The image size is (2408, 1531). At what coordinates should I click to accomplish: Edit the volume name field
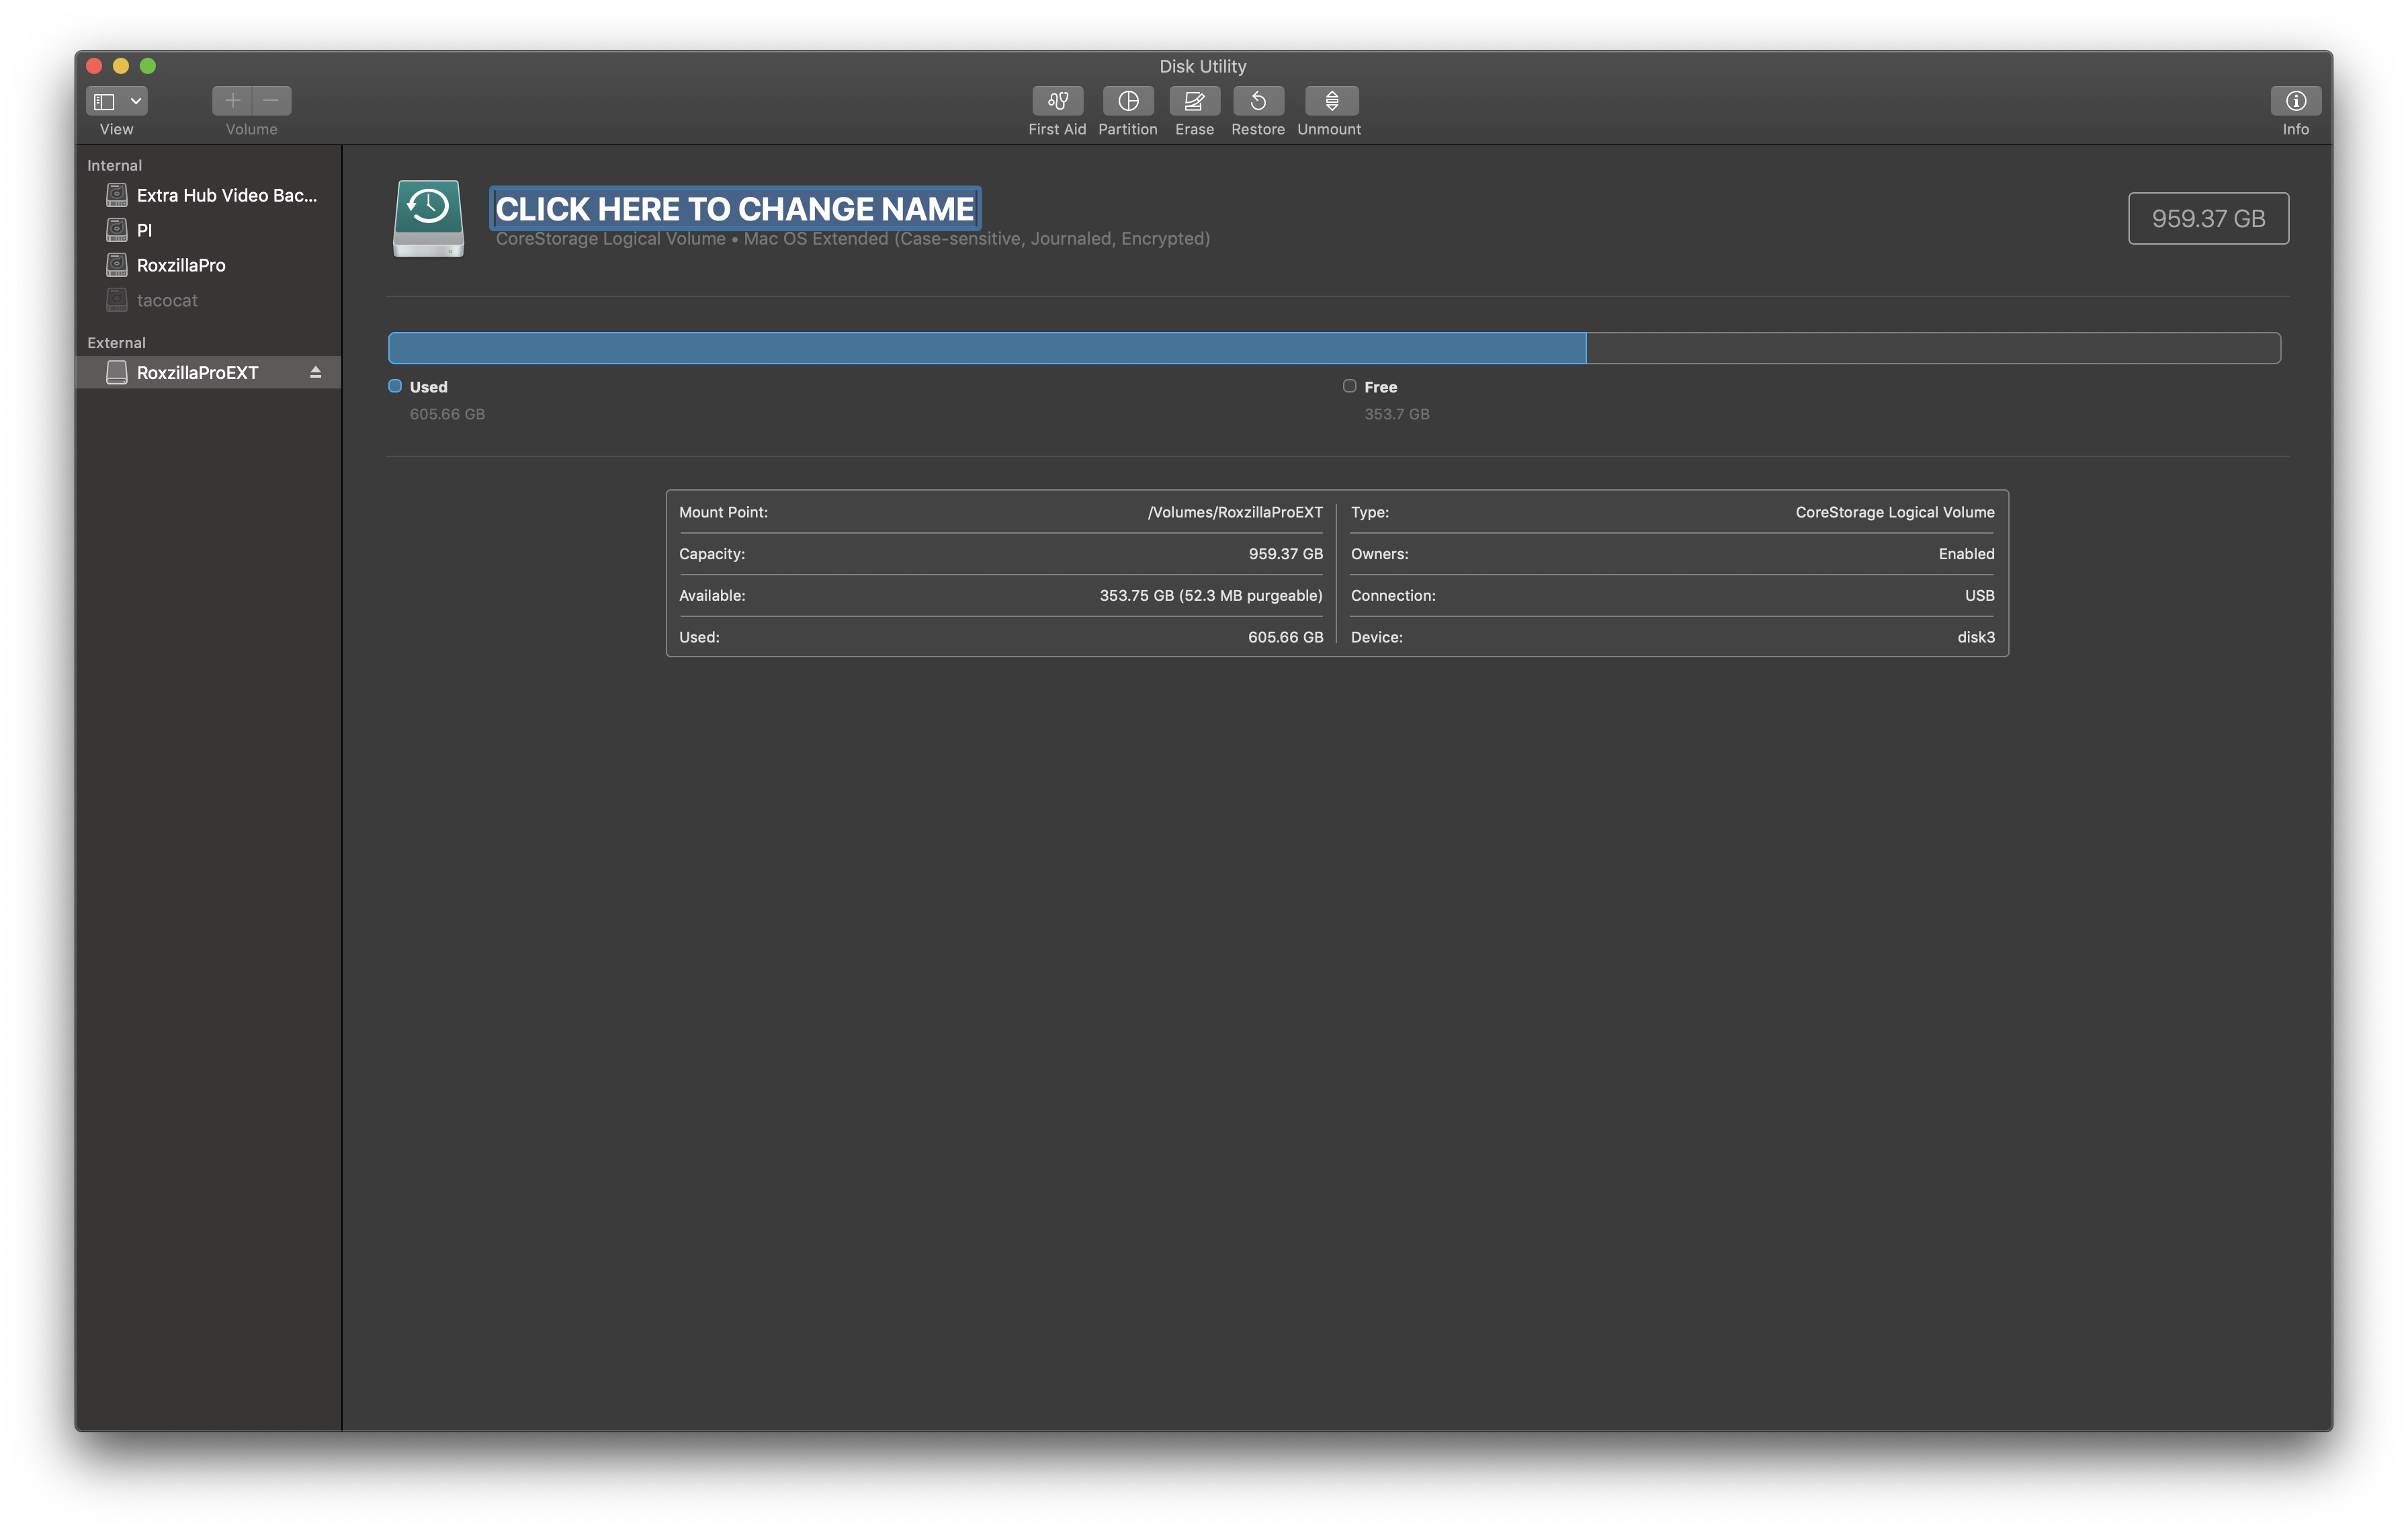(735, 208)
